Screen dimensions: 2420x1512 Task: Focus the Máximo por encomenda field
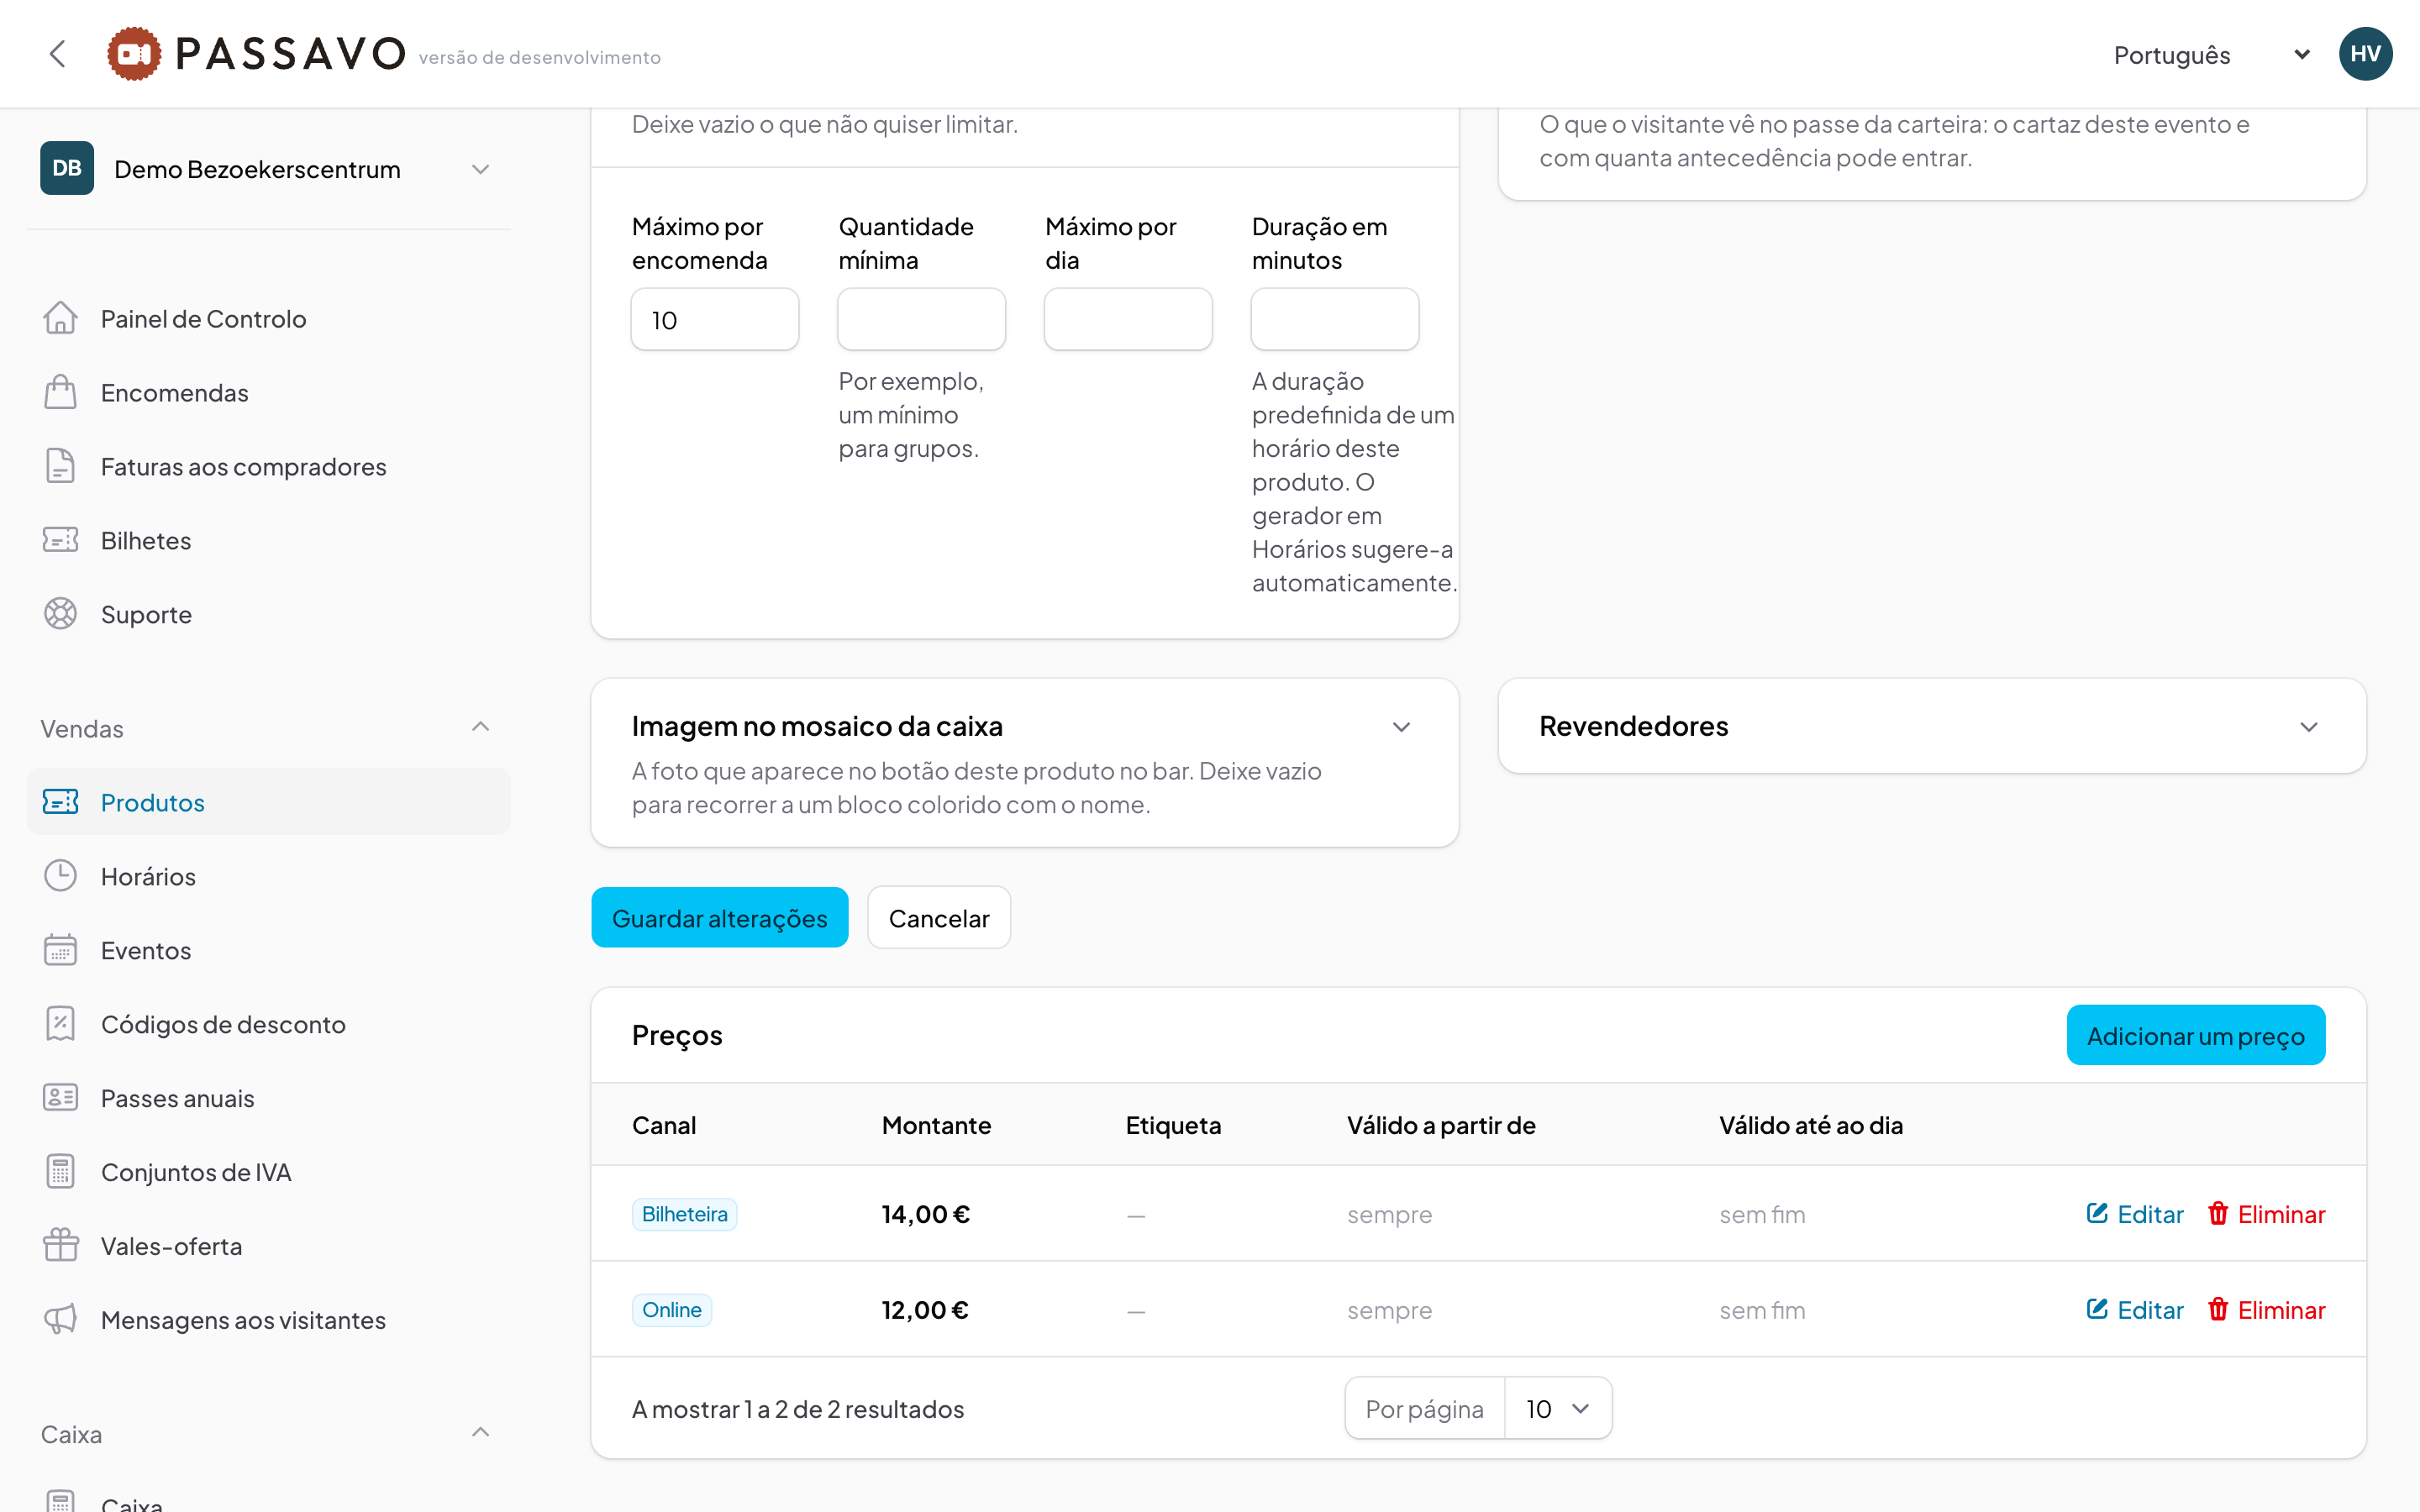(715, 319)
